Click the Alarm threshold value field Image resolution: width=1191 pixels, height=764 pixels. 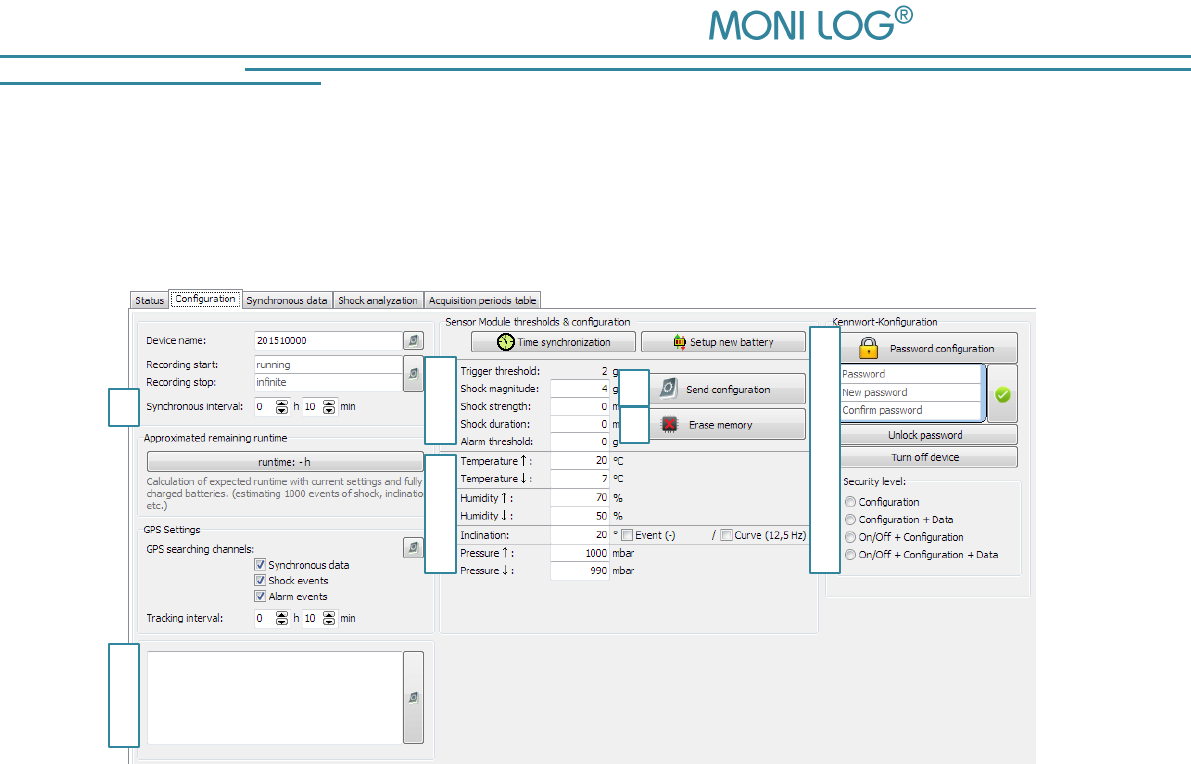pyautogui.click(x=580, y=441)
